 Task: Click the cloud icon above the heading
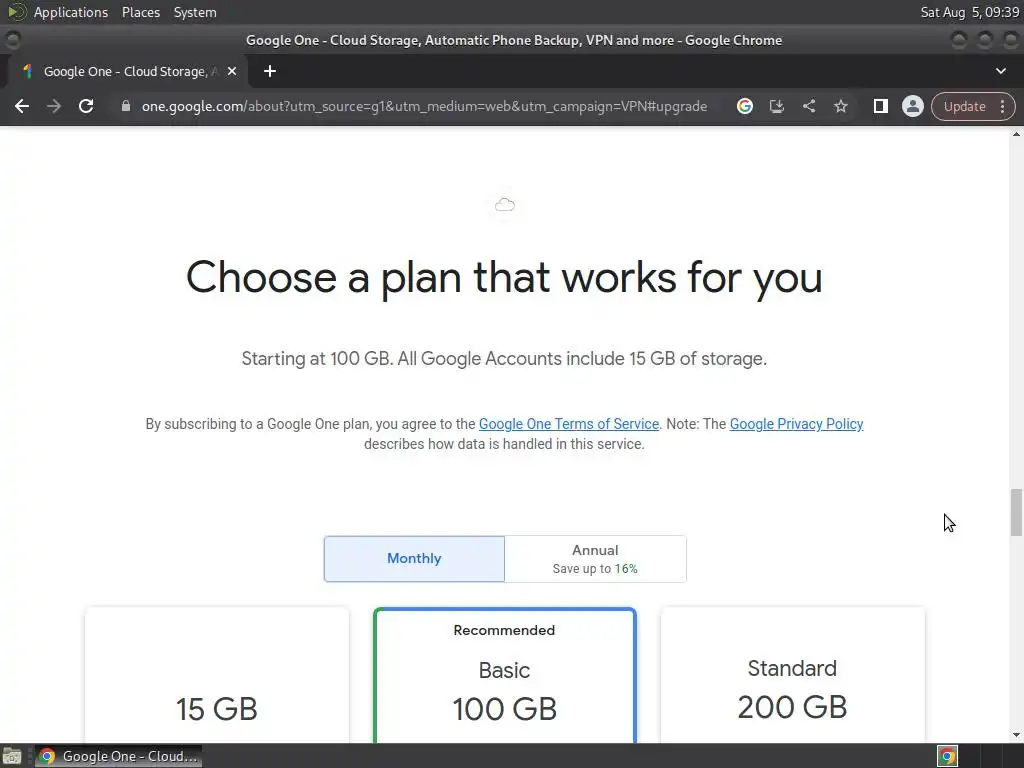tap(504, 205)
